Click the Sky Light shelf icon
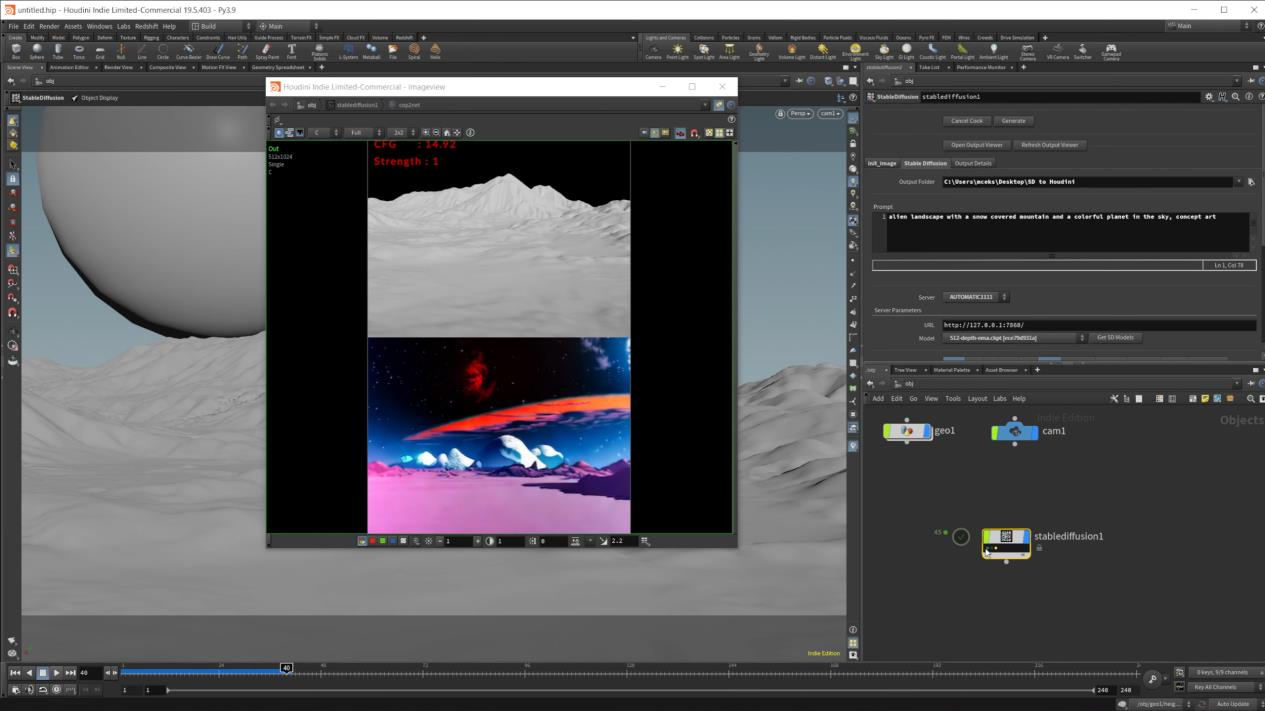Screen dimensions: 1265x711 [884, 50]
